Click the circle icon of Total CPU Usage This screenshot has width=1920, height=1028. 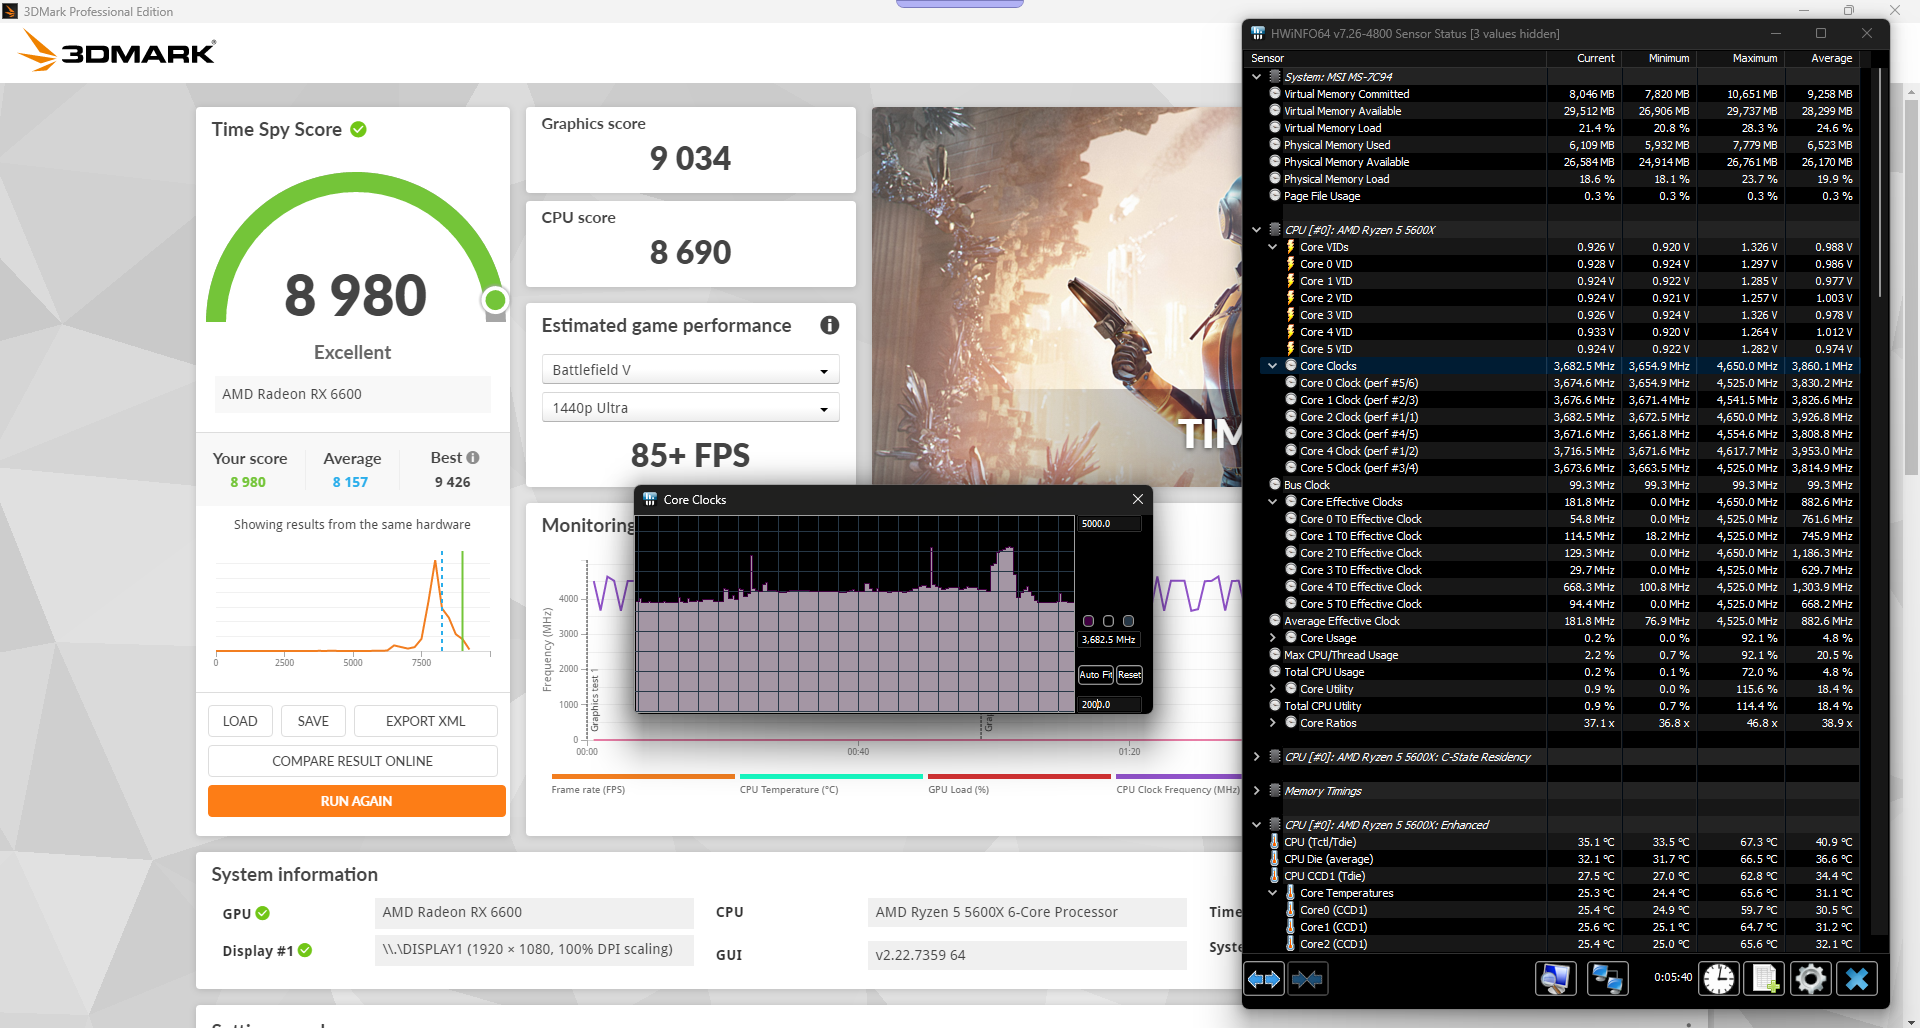(x=1275, y=672)
